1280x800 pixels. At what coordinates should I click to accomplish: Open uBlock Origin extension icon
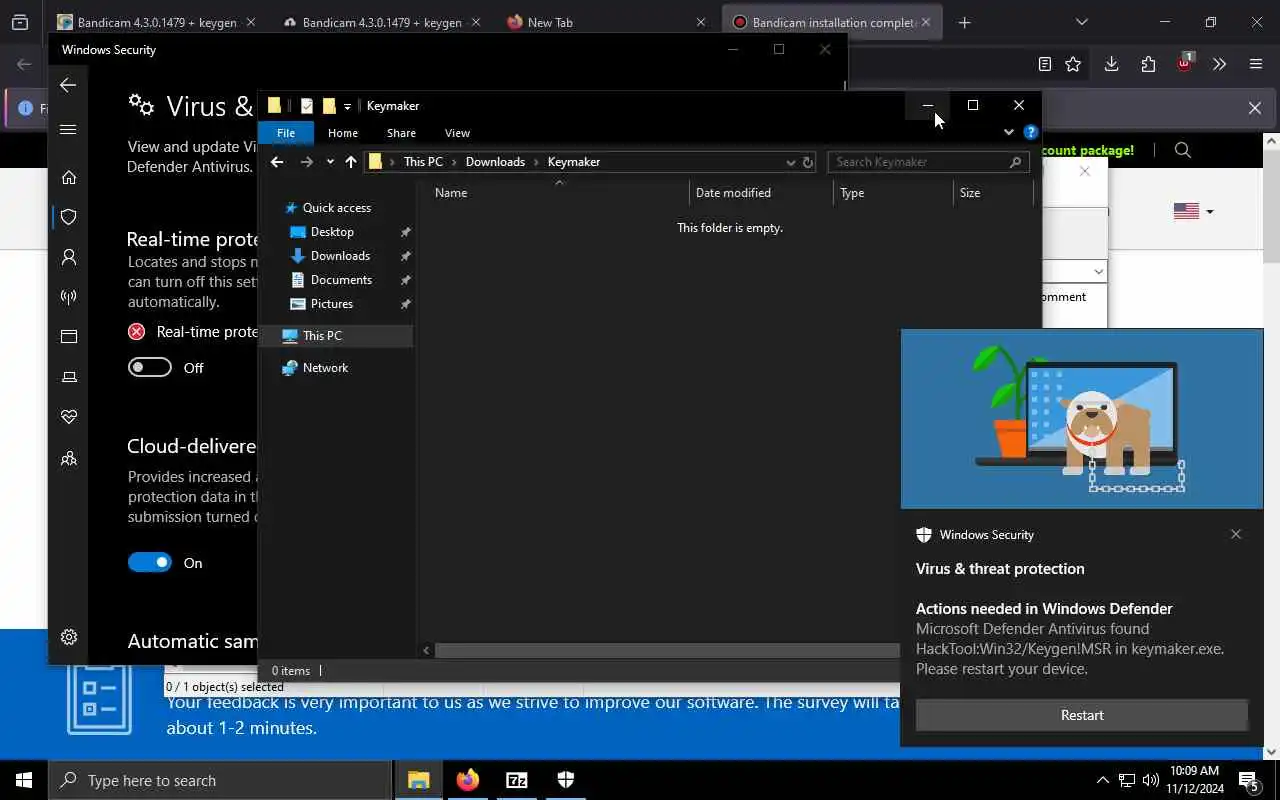(x=1185, y=62)
